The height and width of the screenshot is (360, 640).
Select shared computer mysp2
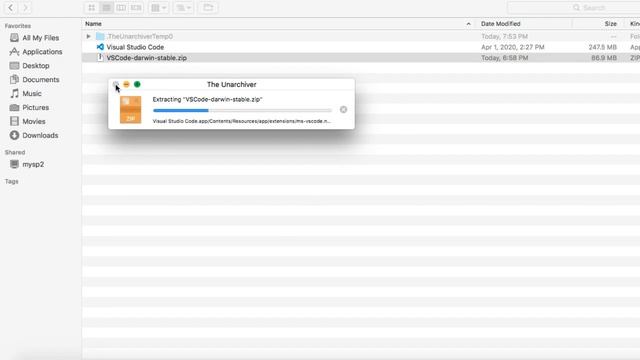[x=33, y=164]
